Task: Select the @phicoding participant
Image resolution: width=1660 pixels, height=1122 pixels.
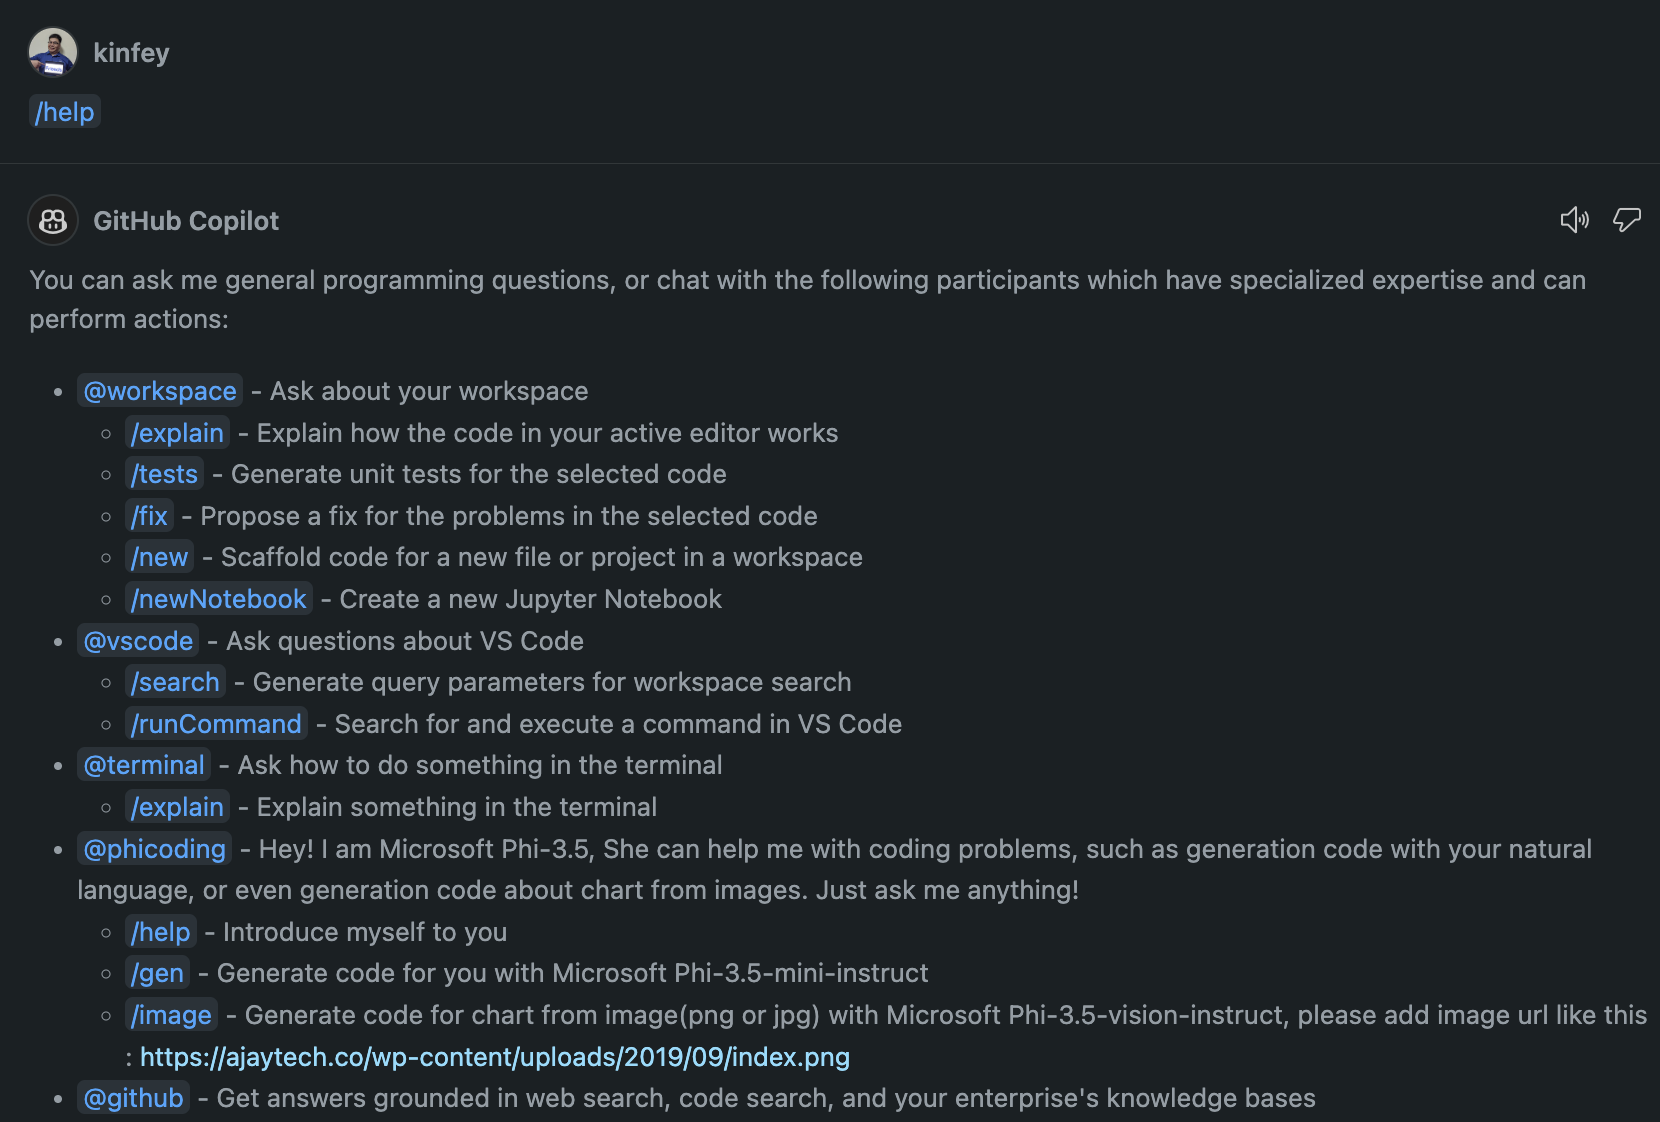Action: pos(155,849)
